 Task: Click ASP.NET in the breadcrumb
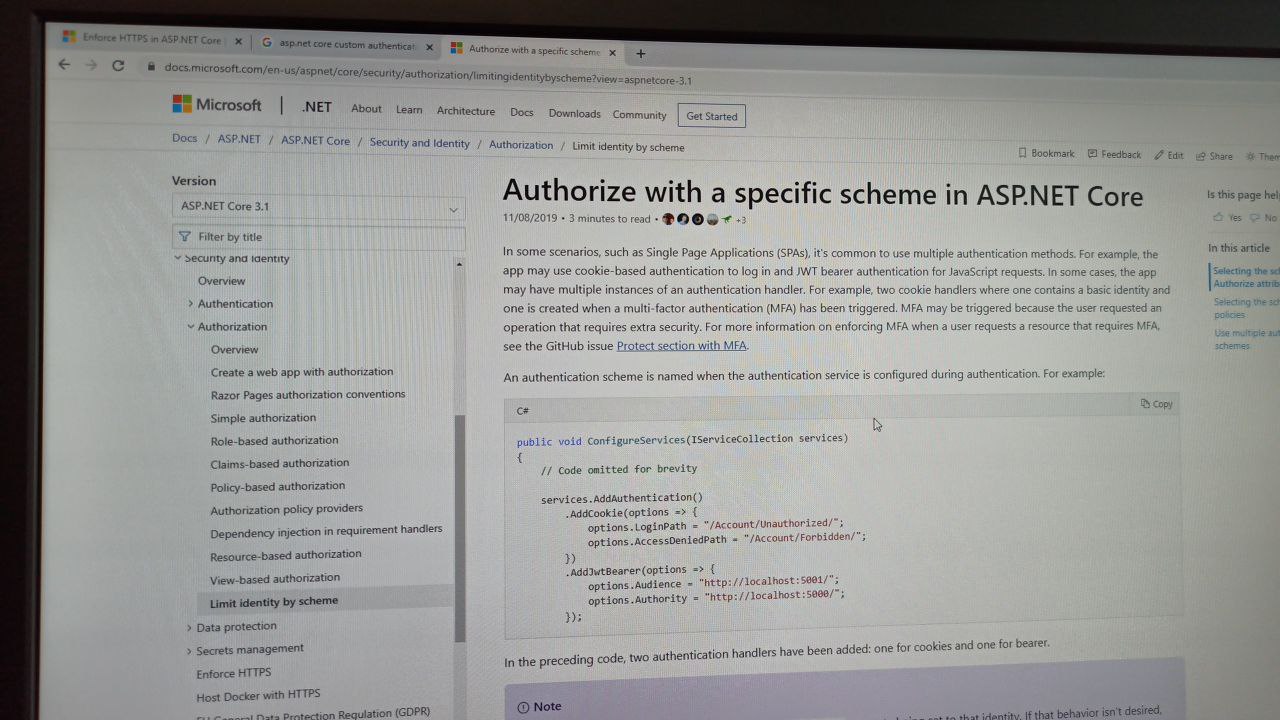[x=239, y=139]
